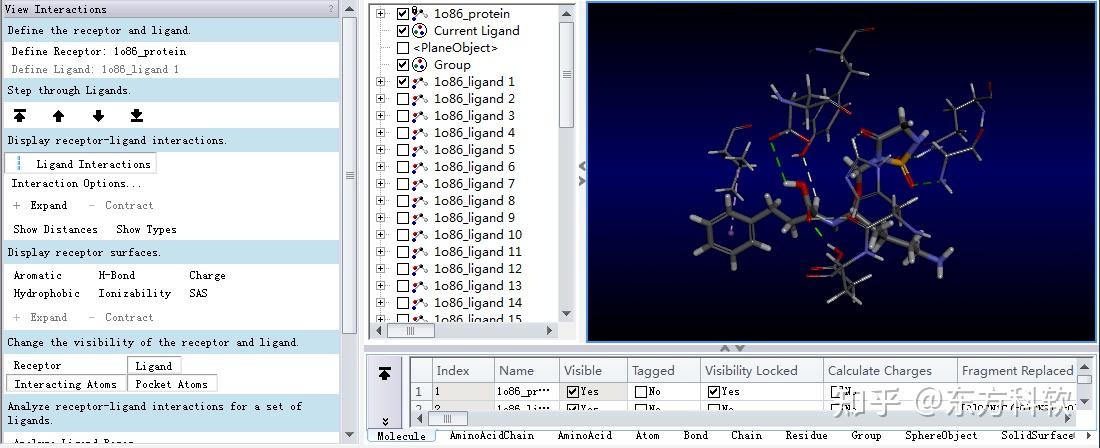Select 1o86_ligand 10 row in hierarchy
The width and height of the screenshot is (1100, 448).
pyautogui.click(x=478, y=235)
